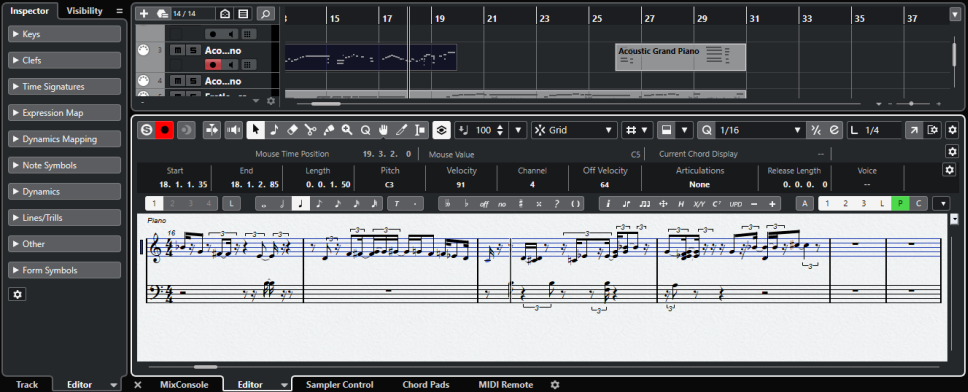Toggle the triplet T button
Screen dimensions: 968x392
(396, 204)
